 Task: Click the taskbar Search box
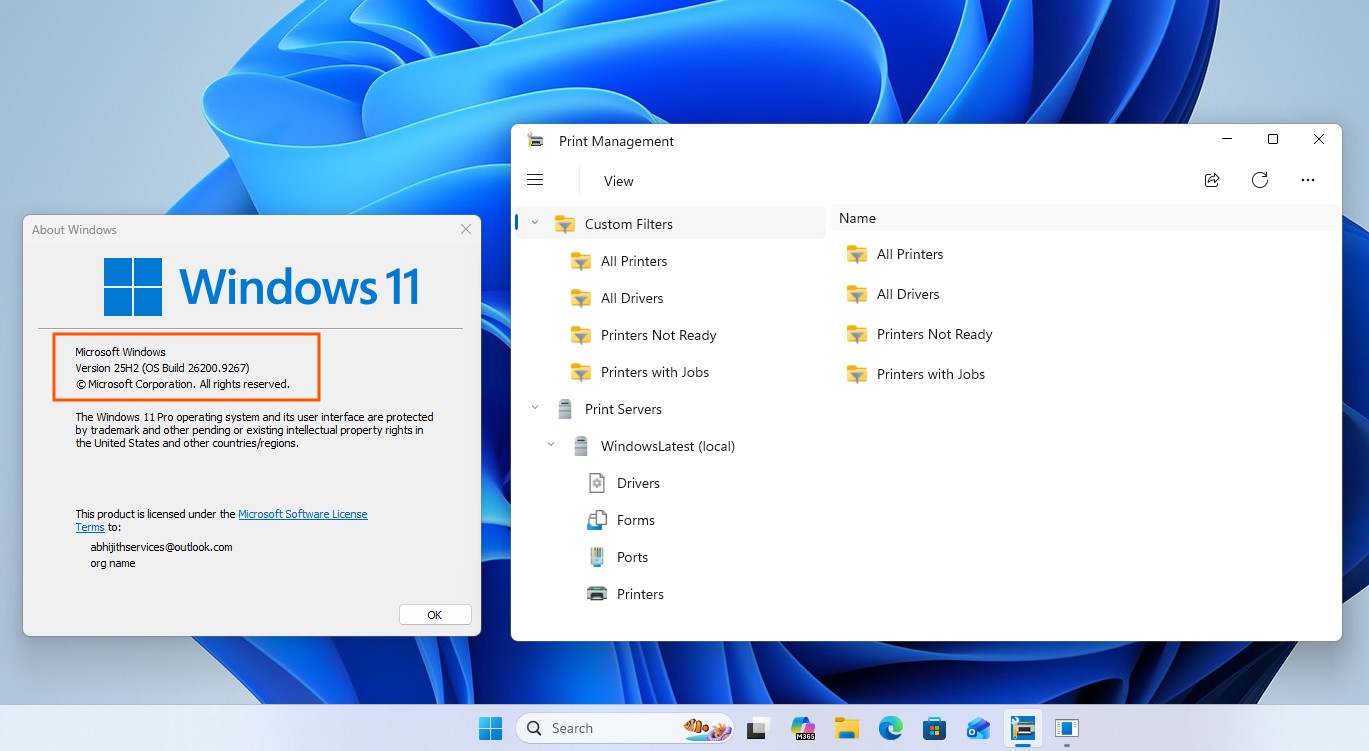pos(625,728)
